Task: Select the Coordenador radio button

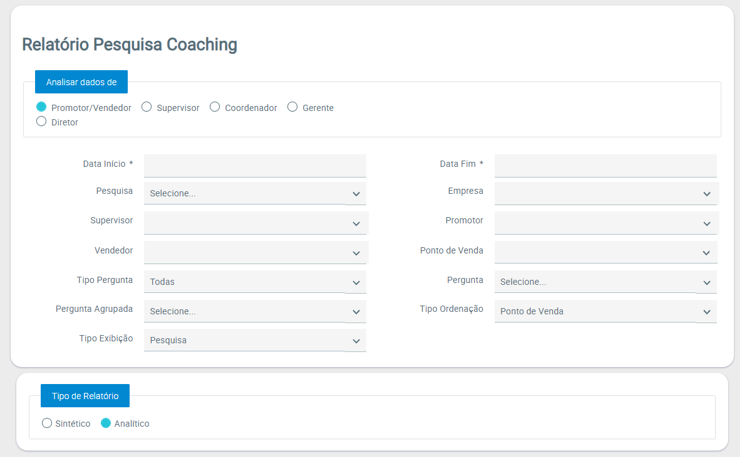Action: tap(215, 107)
